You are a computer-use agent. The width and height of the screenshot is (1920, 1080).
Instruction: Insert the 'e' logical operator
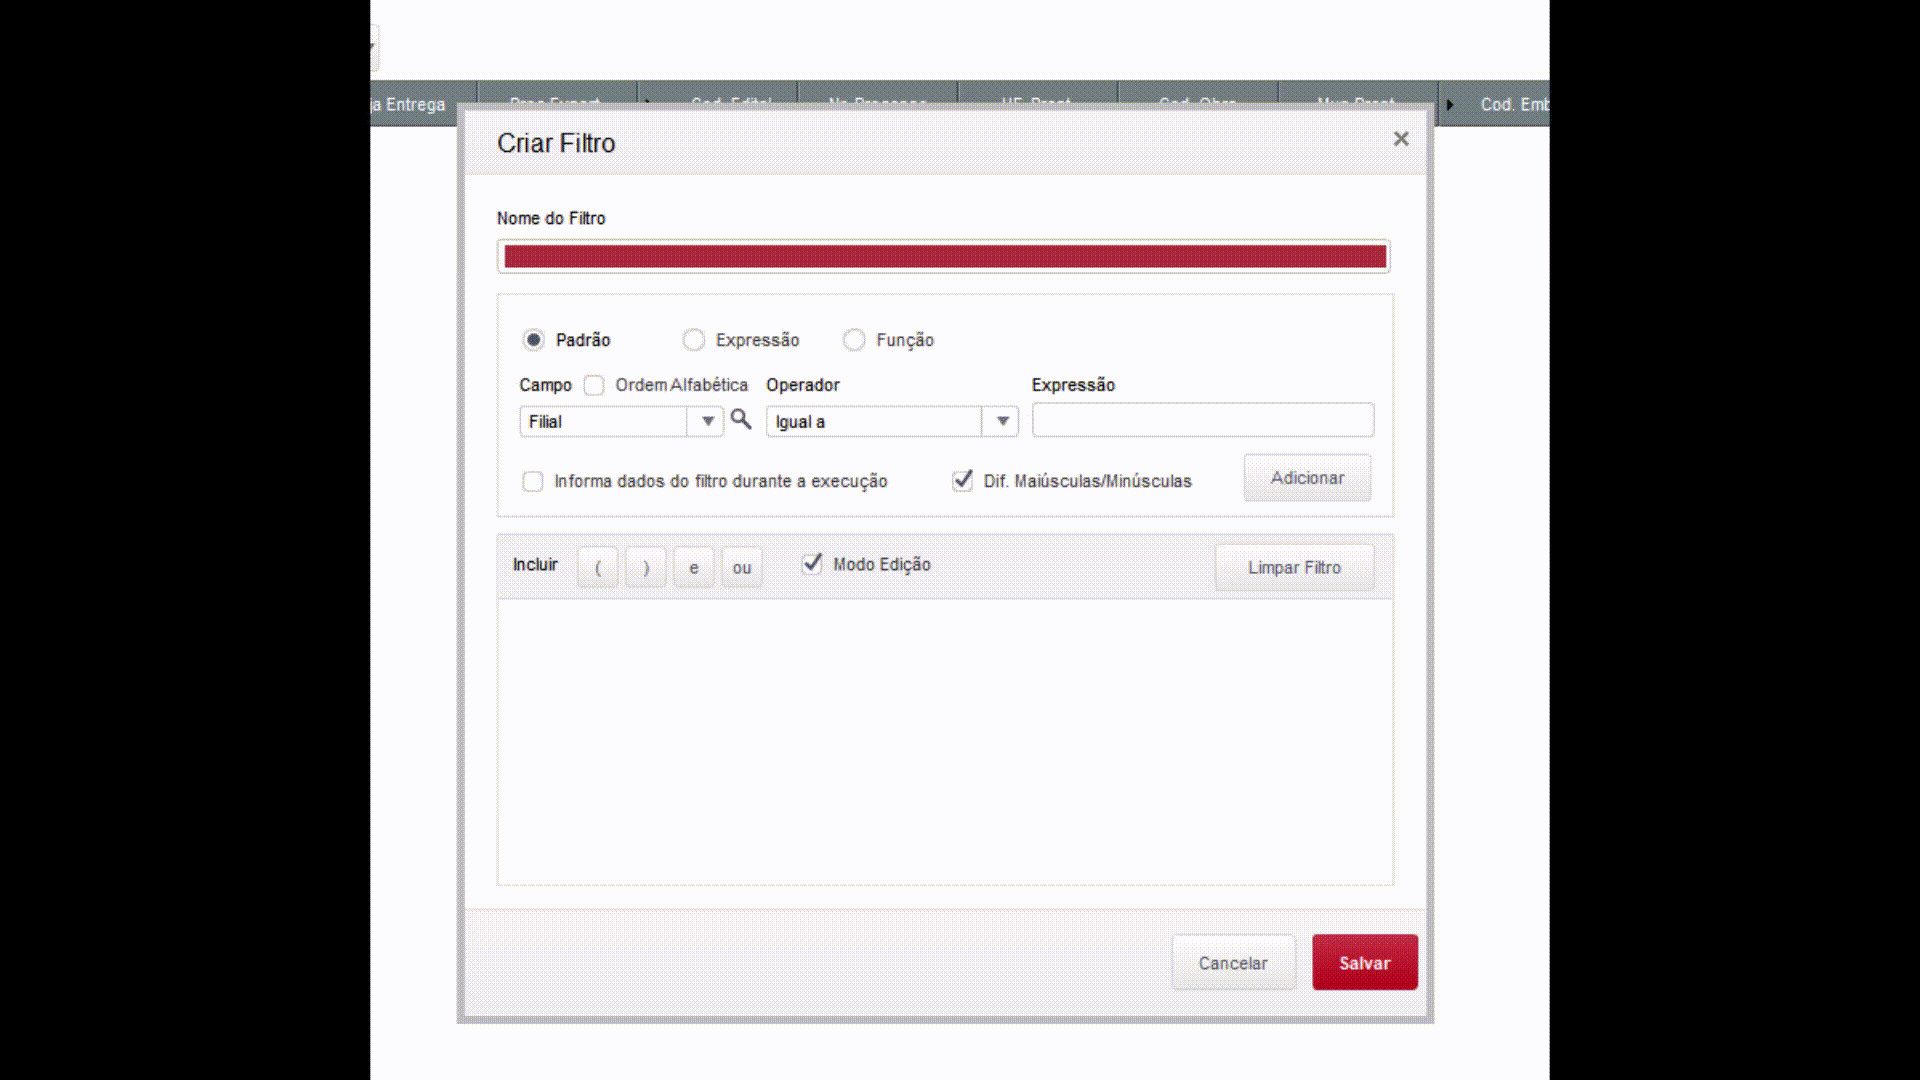pyautogui.click(x=694, y=567)
